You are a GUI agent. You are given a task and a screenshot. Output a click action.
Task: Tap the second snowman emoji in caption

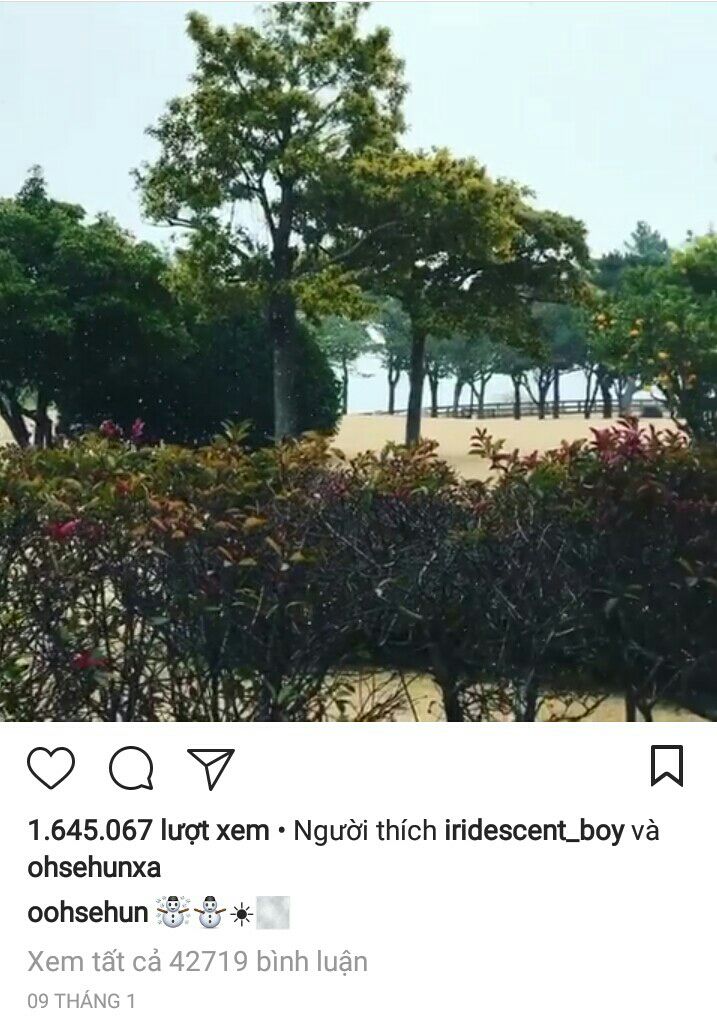point(210,912)
